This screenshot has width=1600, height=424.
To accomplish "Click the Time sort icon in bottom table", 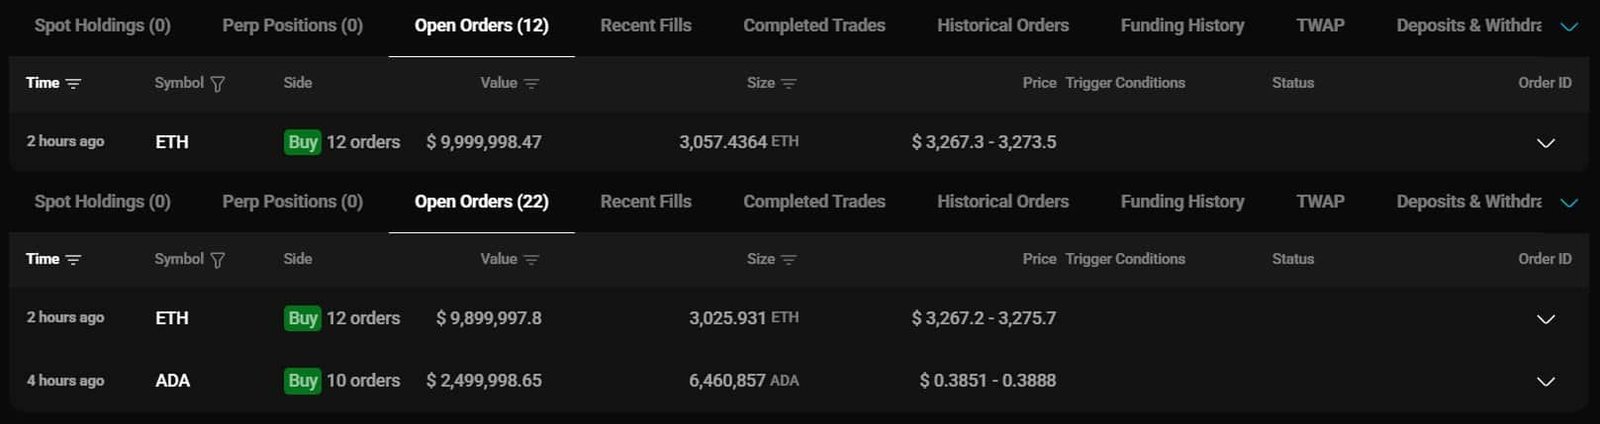I will [73, 260].
